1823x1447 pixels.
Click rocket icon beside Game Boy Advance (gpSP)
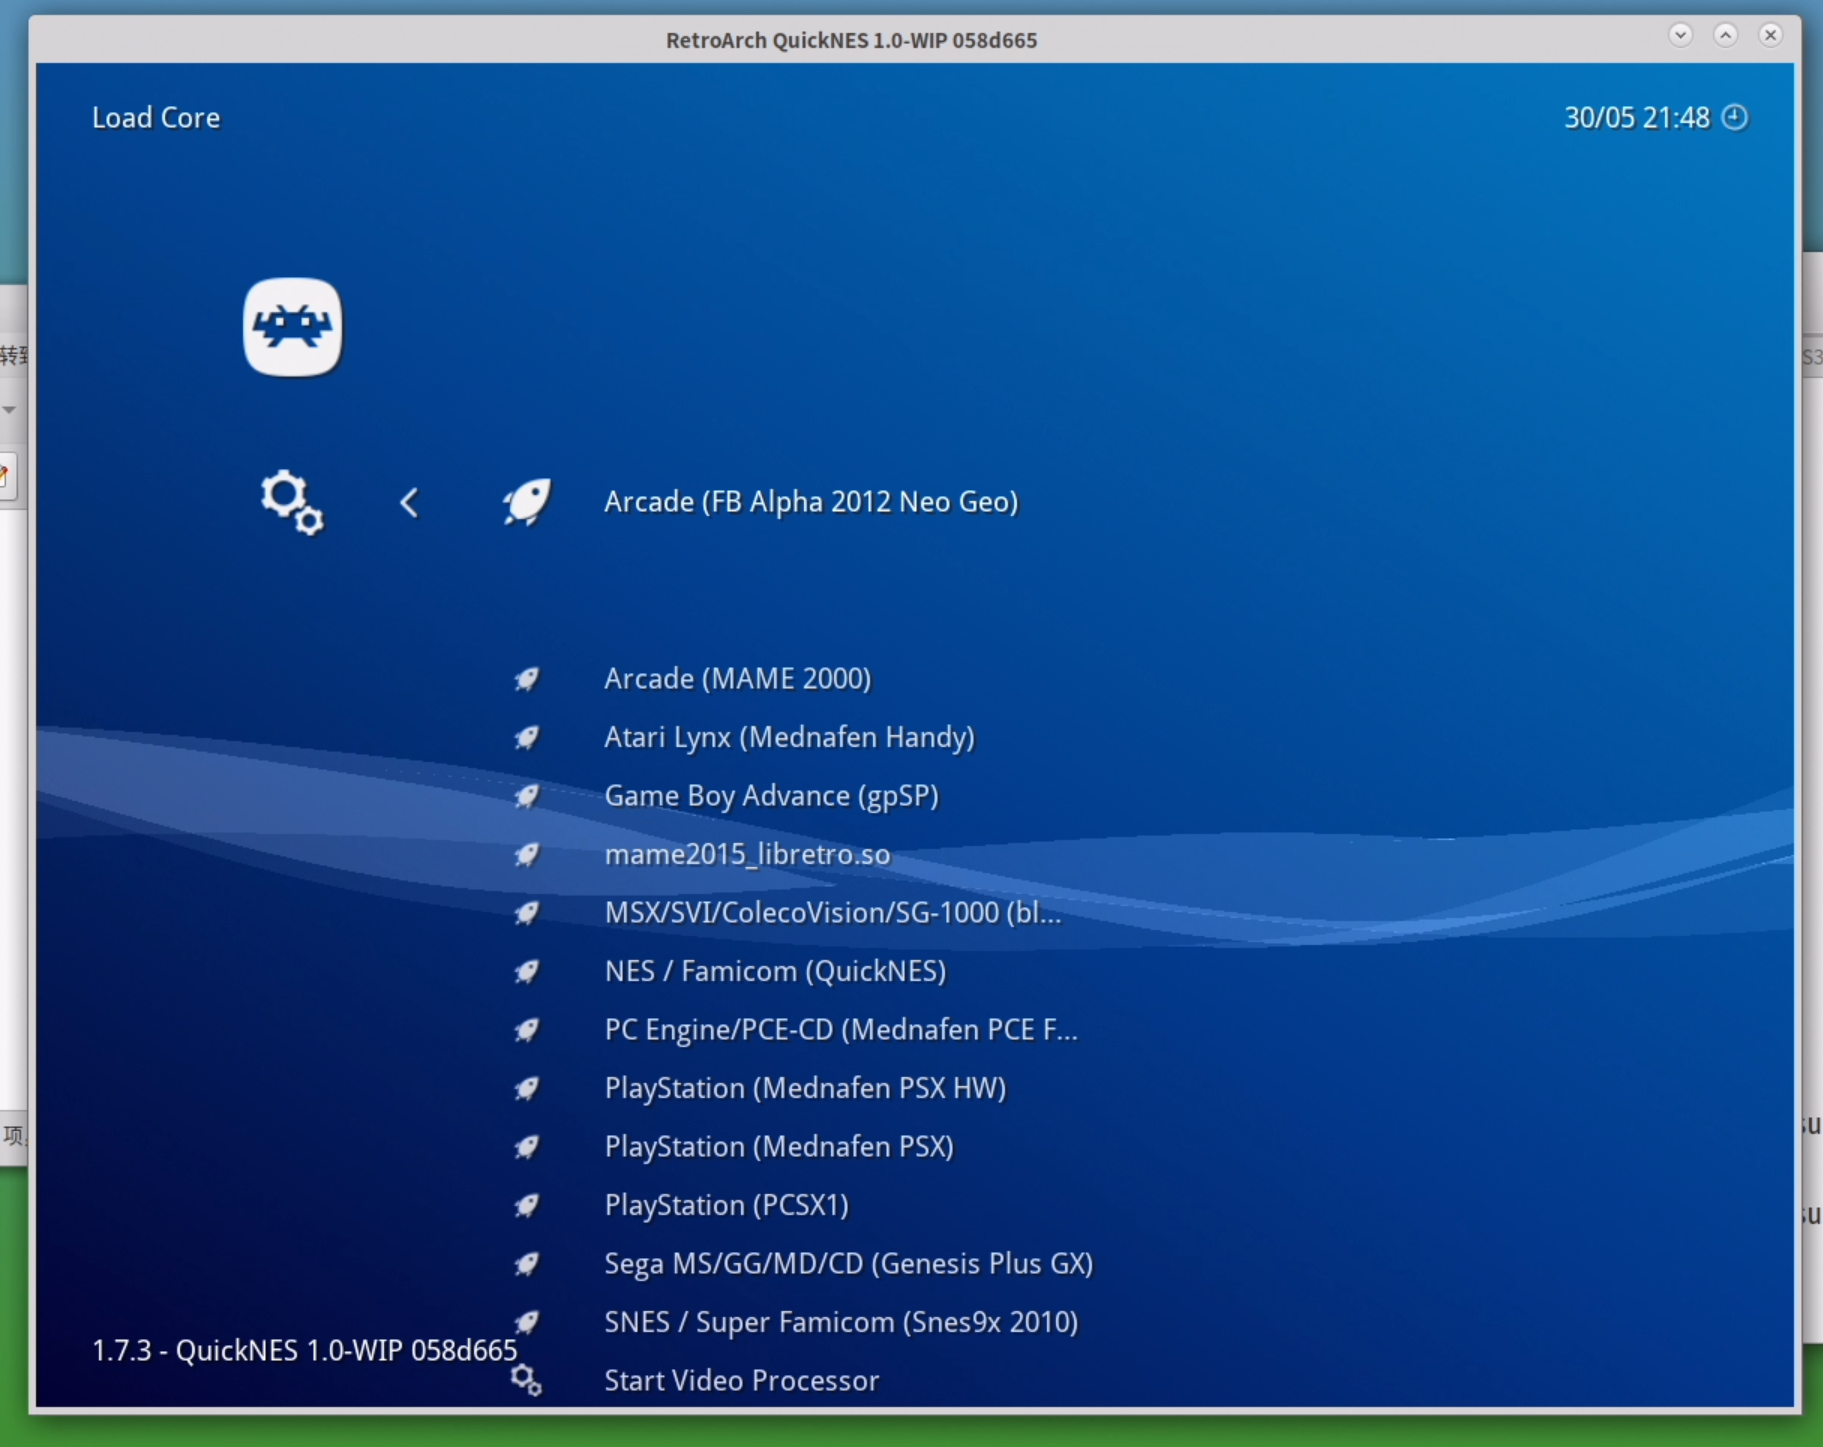(x=526, y=796)
